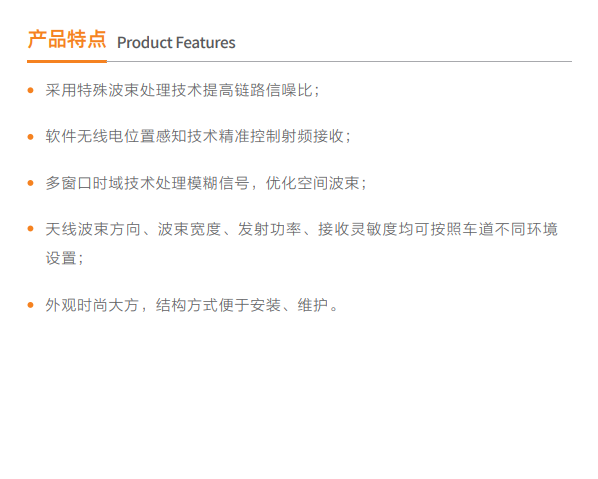
Task: Click the text 接收灵敏度均可按照车道不同环境
Action: 438,229
